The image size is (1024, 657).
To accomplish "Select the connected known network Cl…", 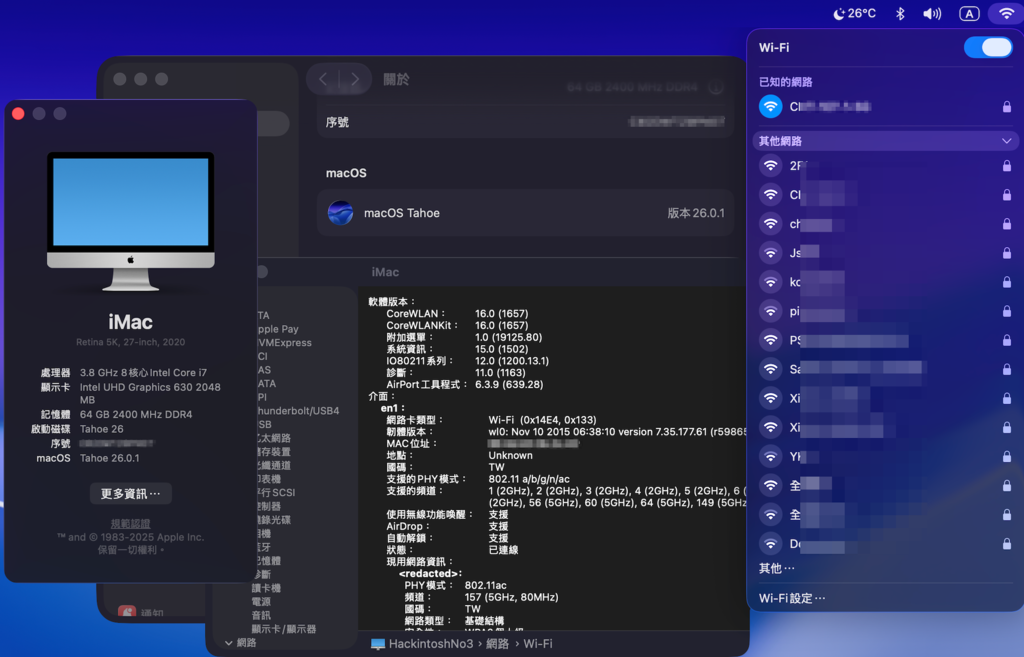I will click(x=885, y=106).
